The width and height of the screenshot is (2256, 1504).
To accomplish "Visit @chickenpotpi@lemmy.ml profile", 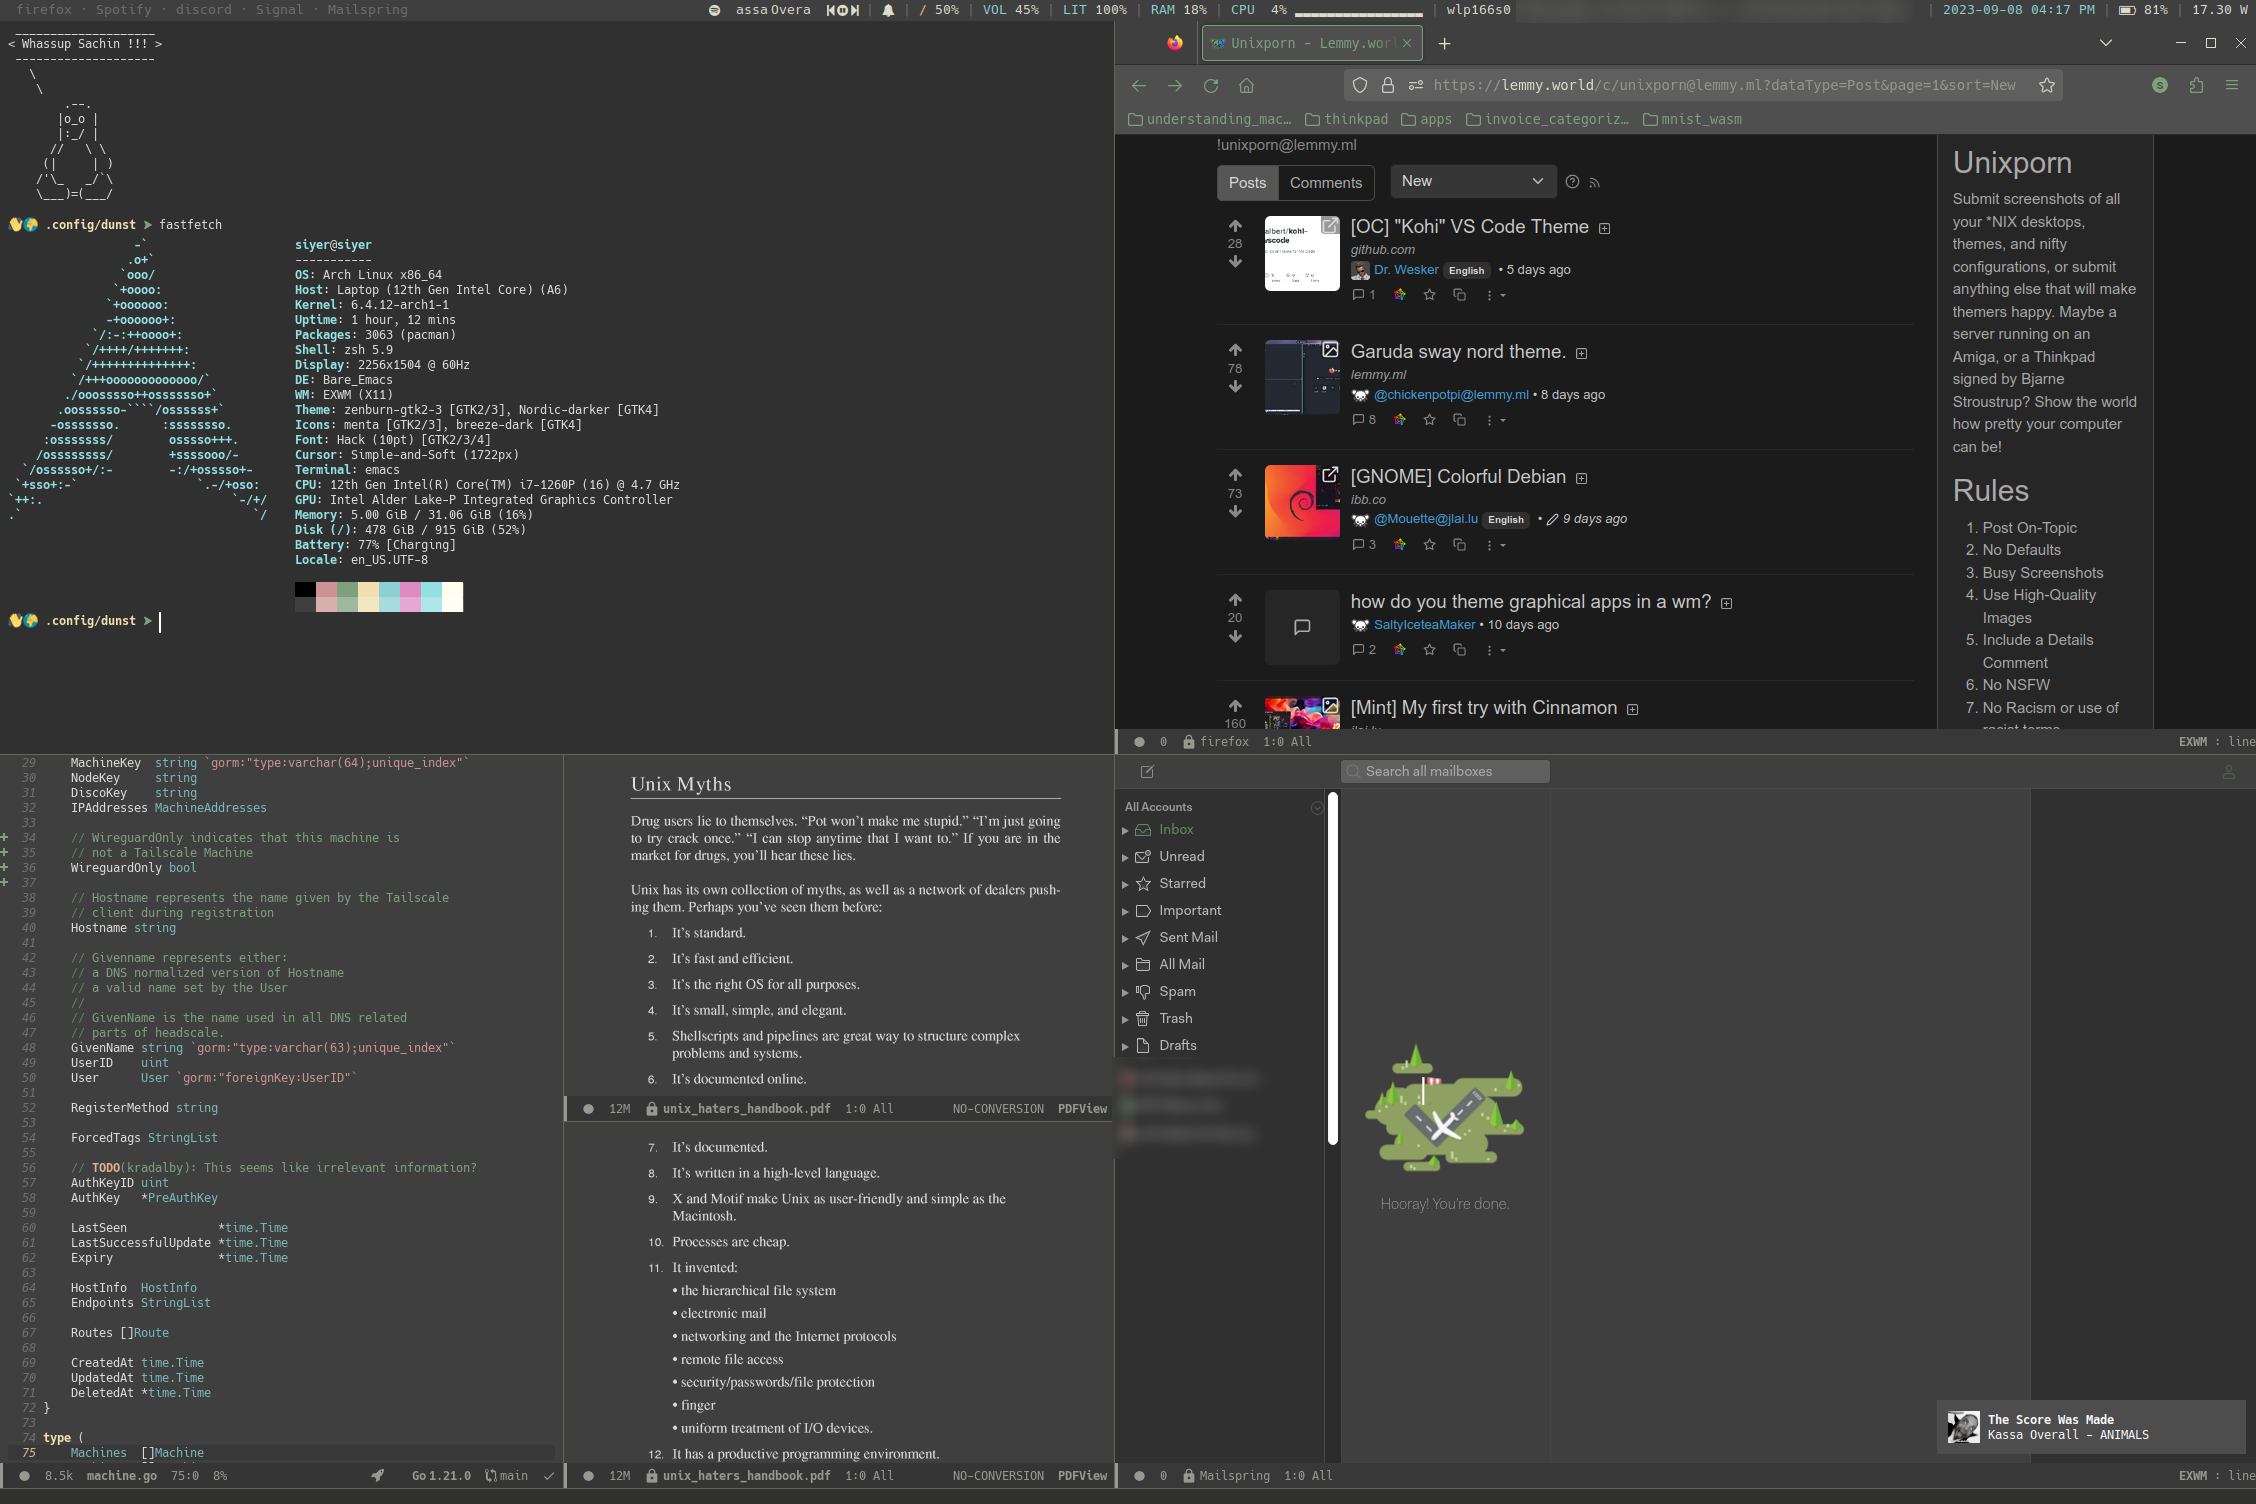I will [1451, 395].
